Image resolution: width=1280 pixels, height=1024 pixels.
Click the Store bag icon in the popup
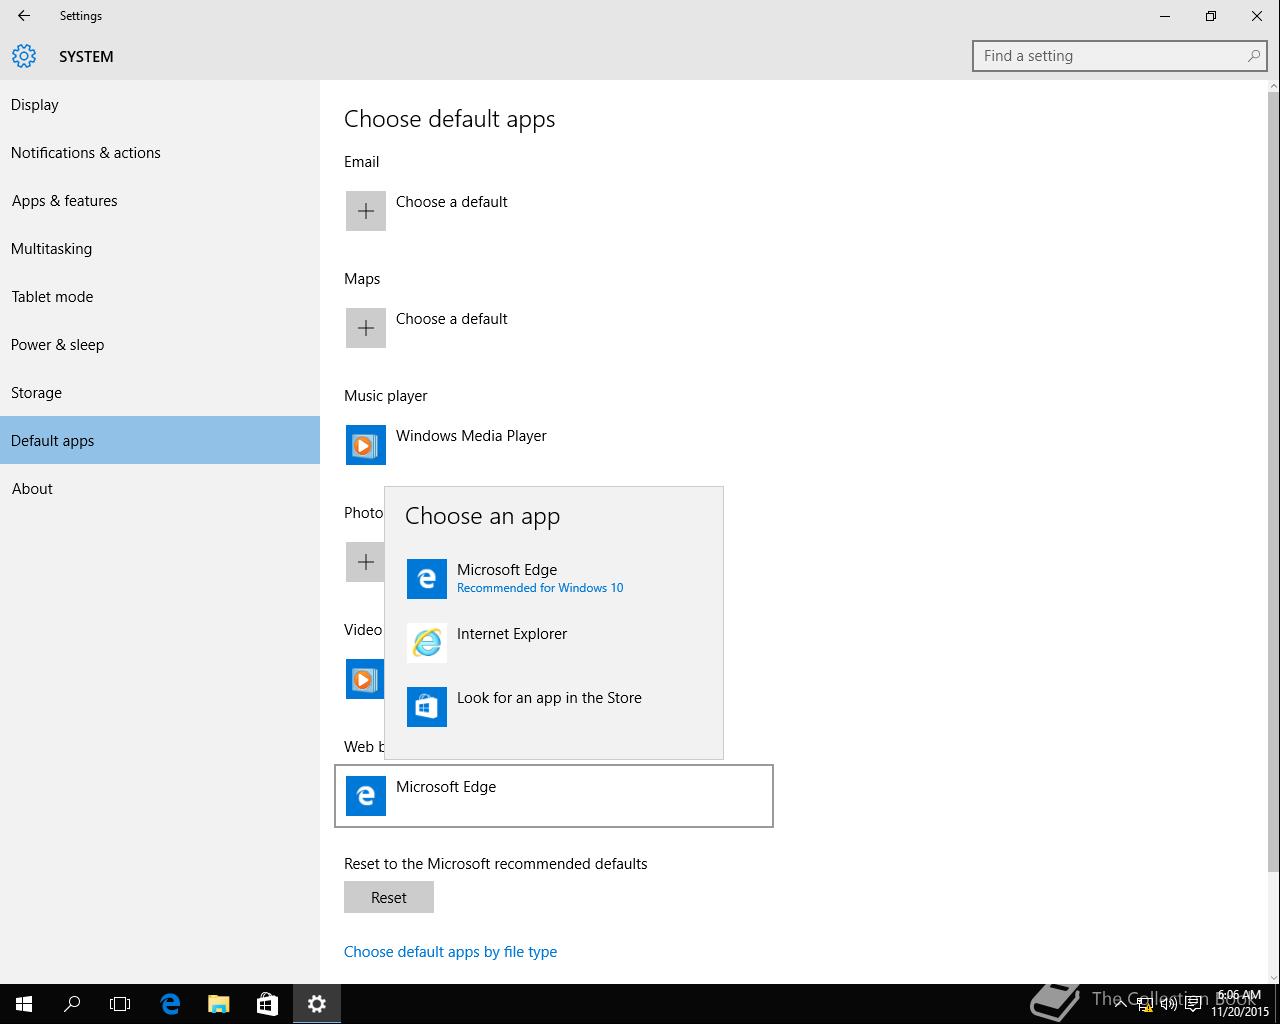427,707
